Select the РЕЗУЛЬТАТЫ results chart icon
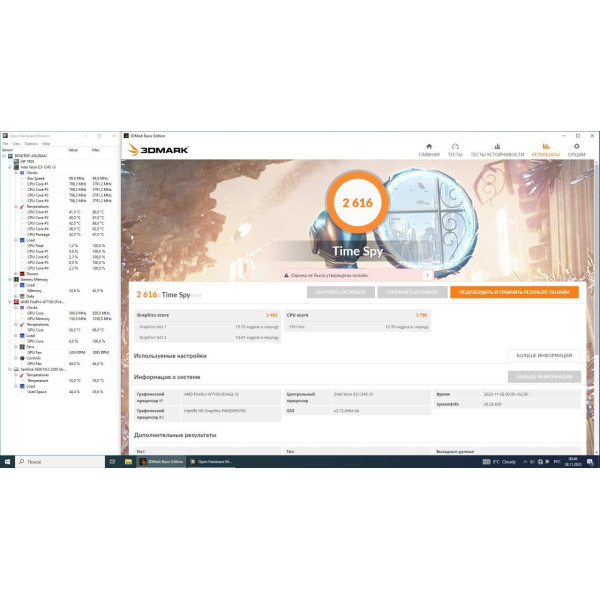The height and width of the screenshot is (600, 600). pos(546,146)
